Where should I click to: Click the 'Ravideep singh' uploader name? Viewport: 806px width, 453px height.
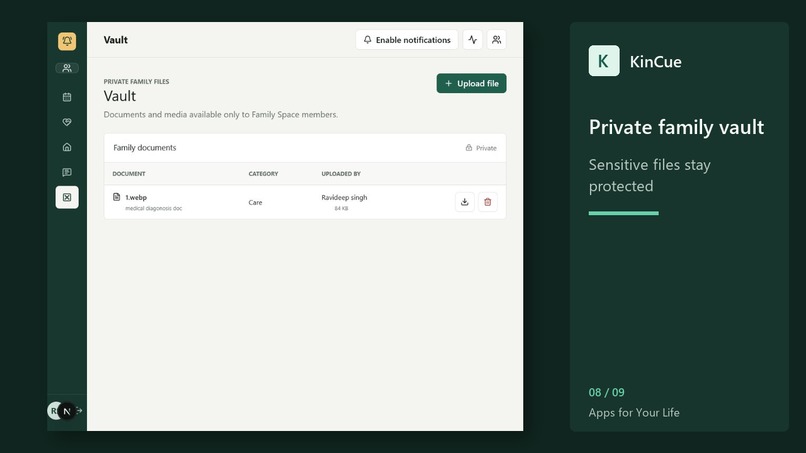[344, 197]
